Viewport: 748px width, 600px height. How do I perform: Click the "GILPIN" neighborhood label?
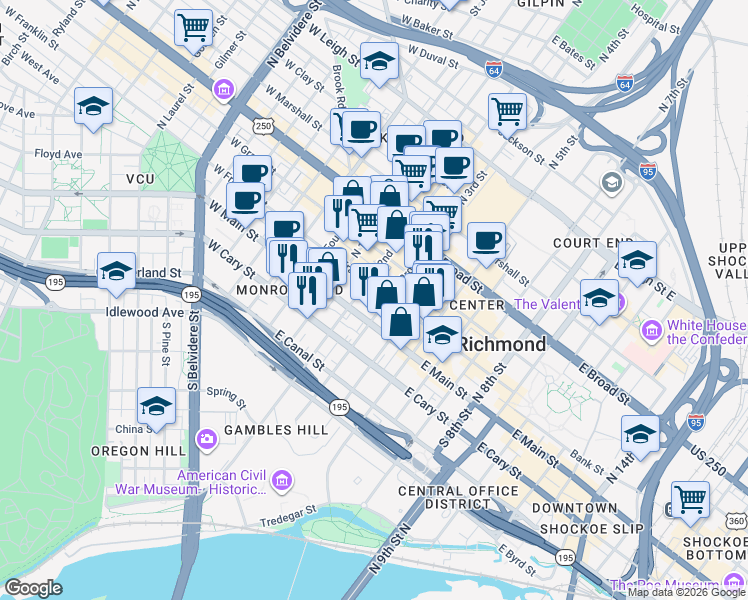pos(540,3)
